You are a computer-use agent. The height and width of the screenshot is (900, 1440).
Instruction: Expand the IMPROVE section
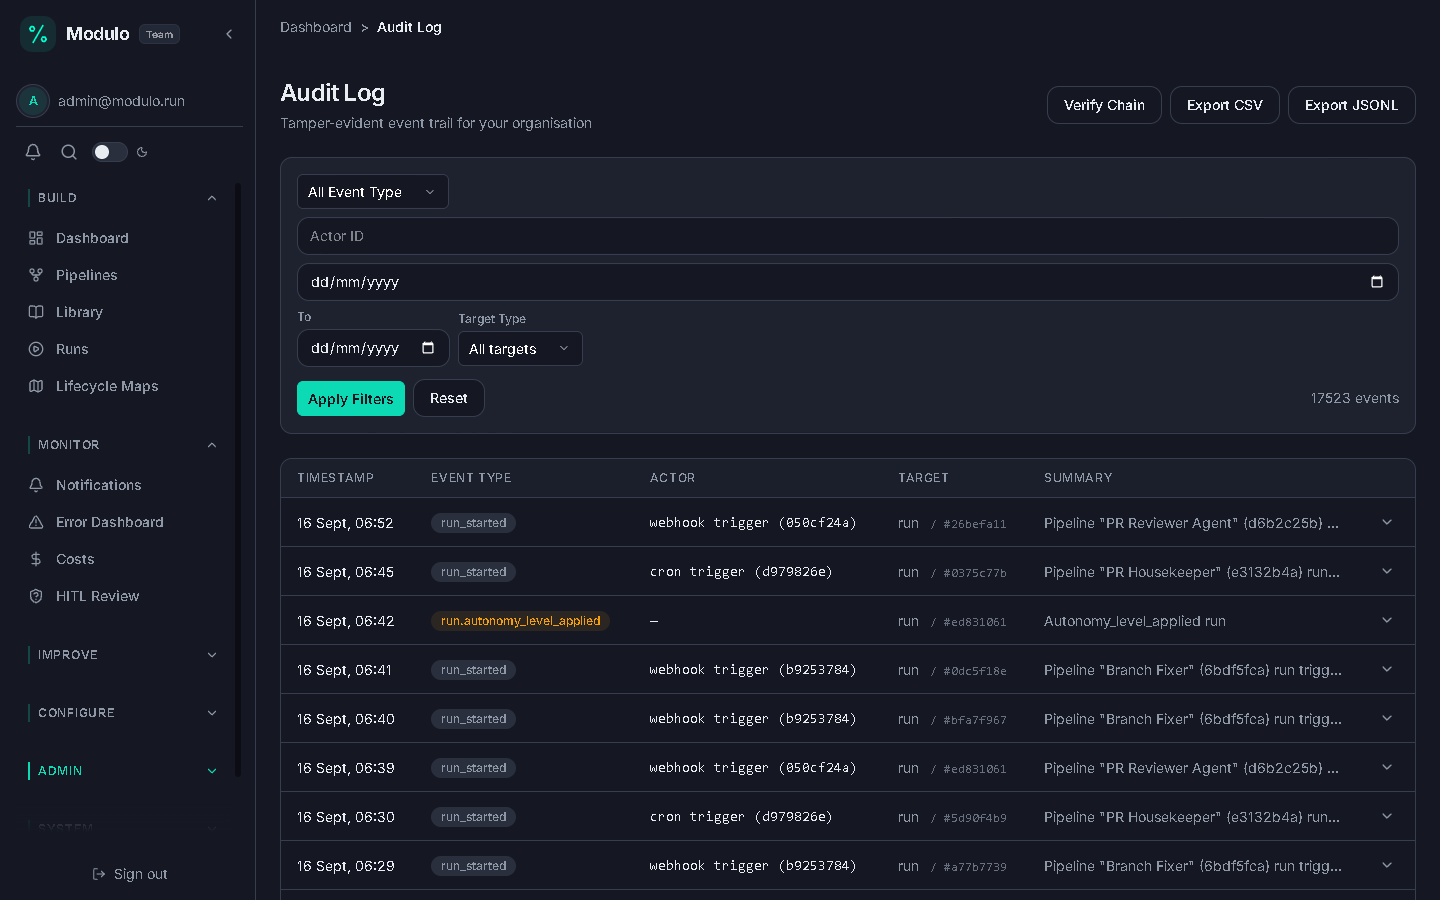click(212, 655)
